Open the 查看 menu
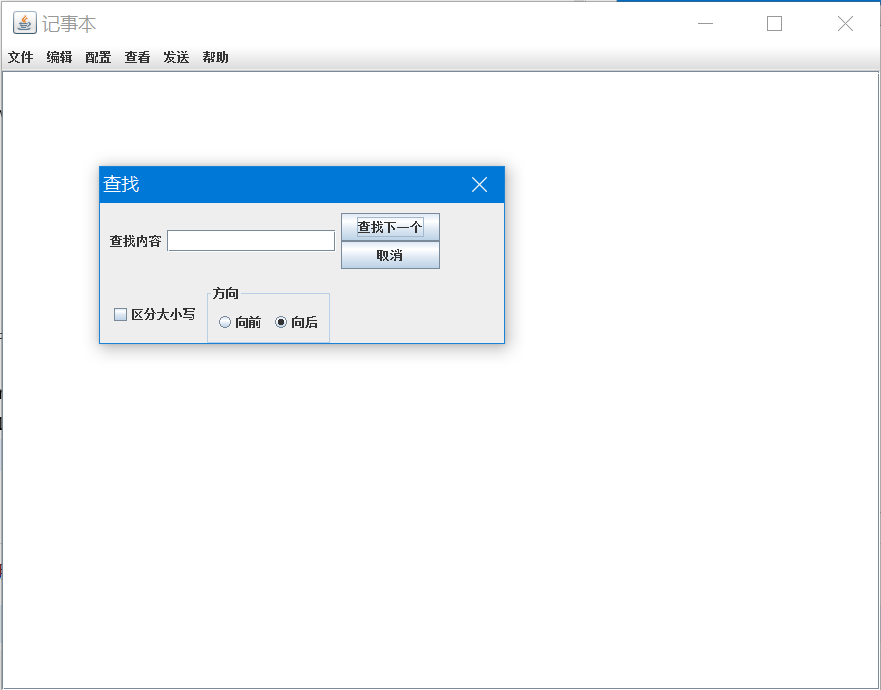This screenshot has height=690, width=881. 136,57
